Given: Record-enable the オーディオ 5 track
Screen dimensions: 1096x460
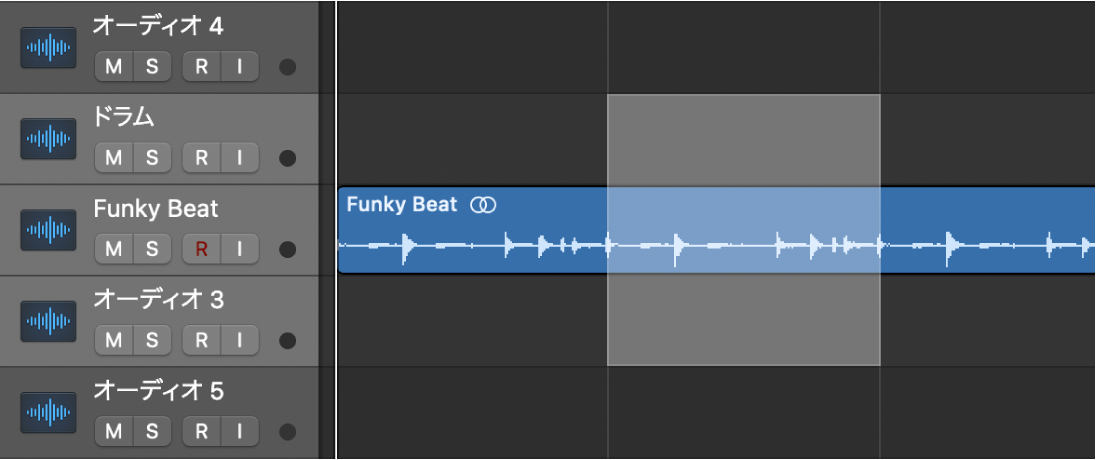Looking at the screenshot, I should click(201, 432).
